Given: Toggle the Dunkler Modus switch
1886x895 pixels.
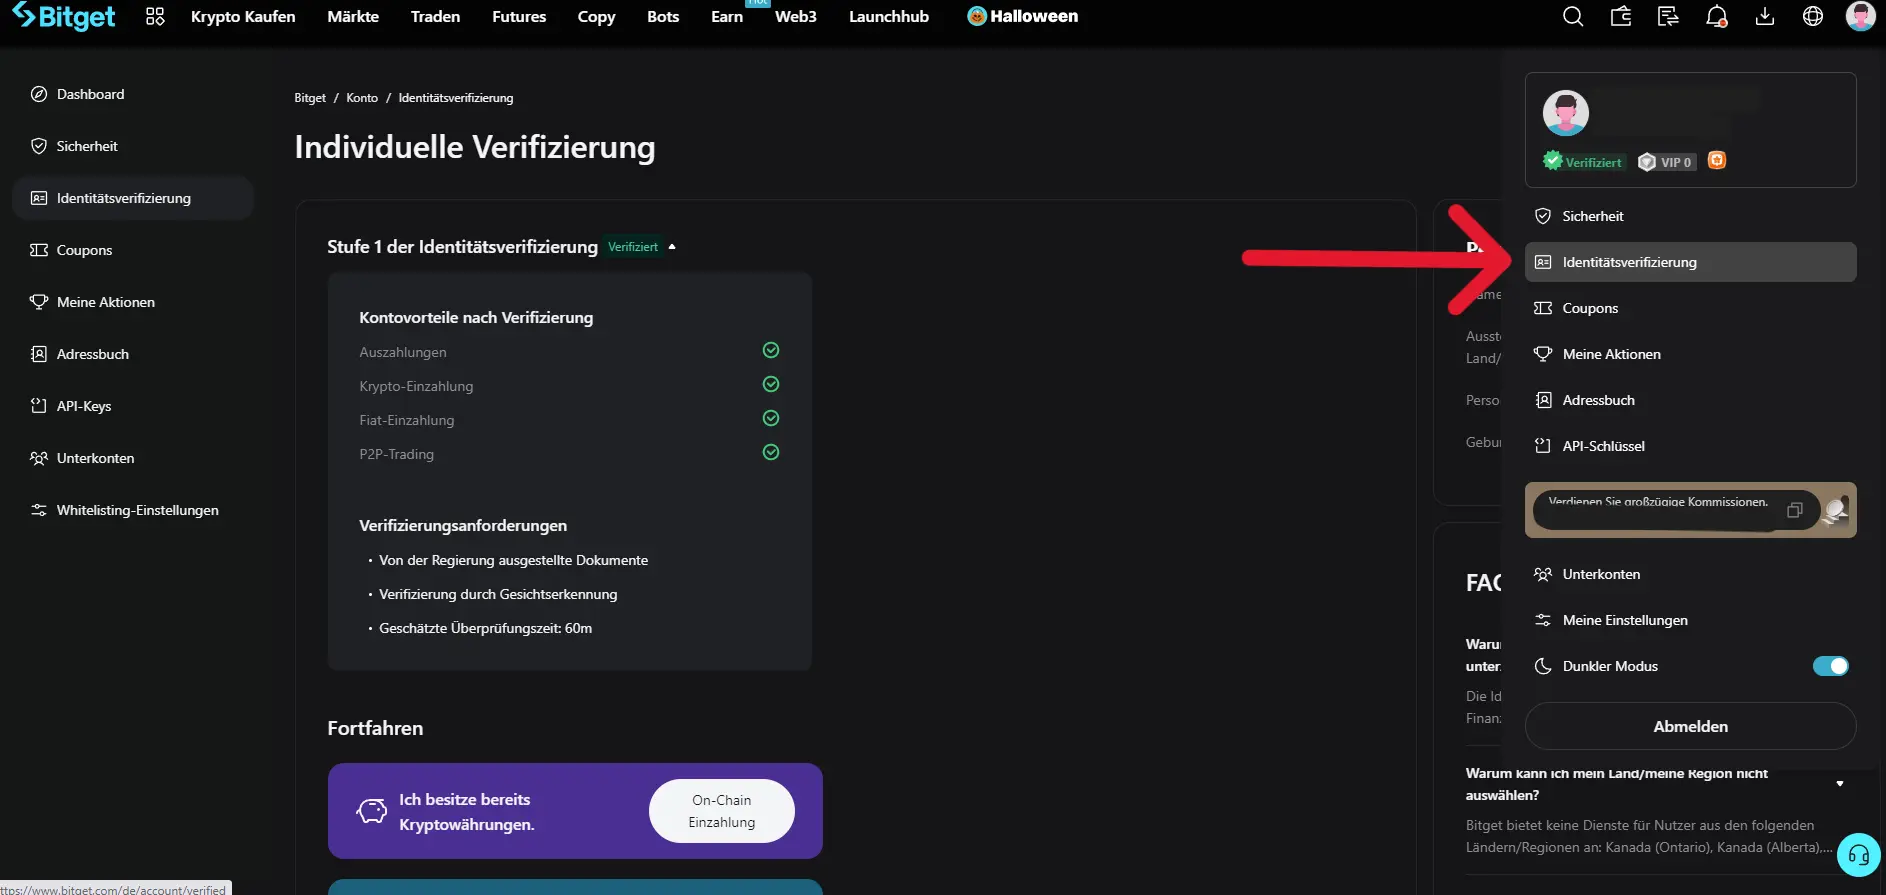Looking at the screenshot, I should click(x=1831, y=666).
